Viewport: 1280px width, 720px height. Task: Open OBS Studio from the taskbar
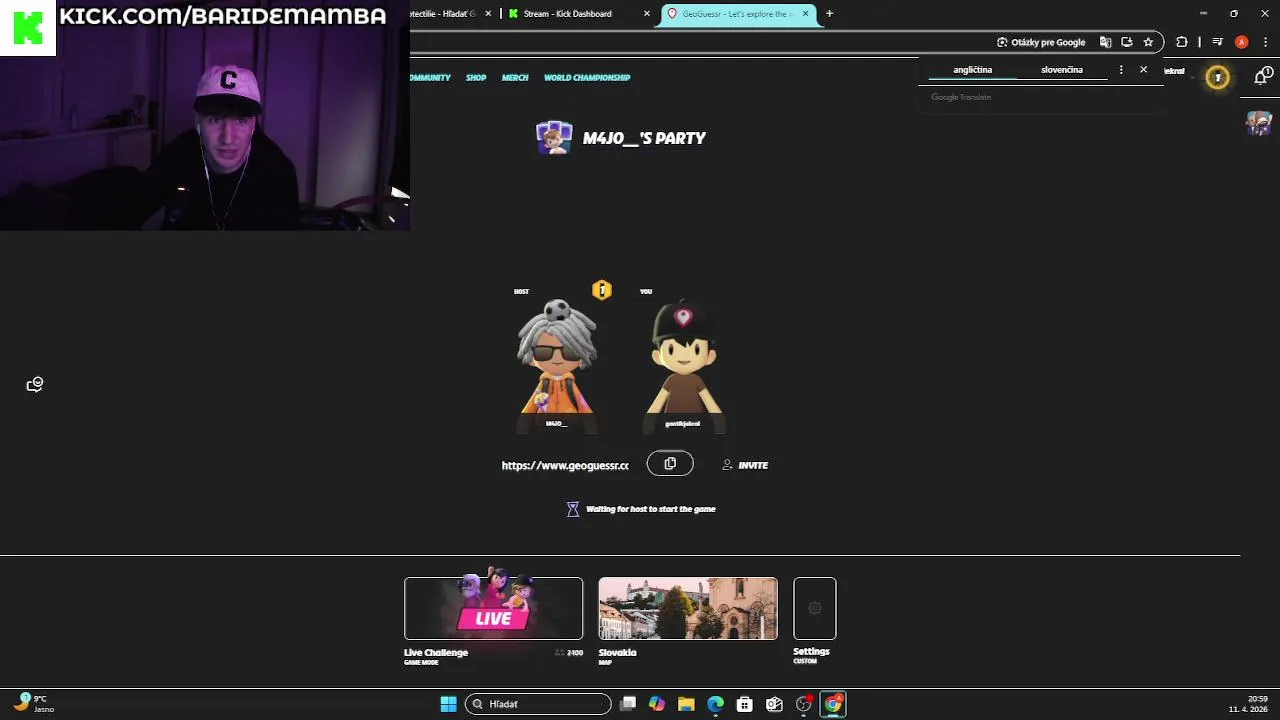[x=803, y=704]
